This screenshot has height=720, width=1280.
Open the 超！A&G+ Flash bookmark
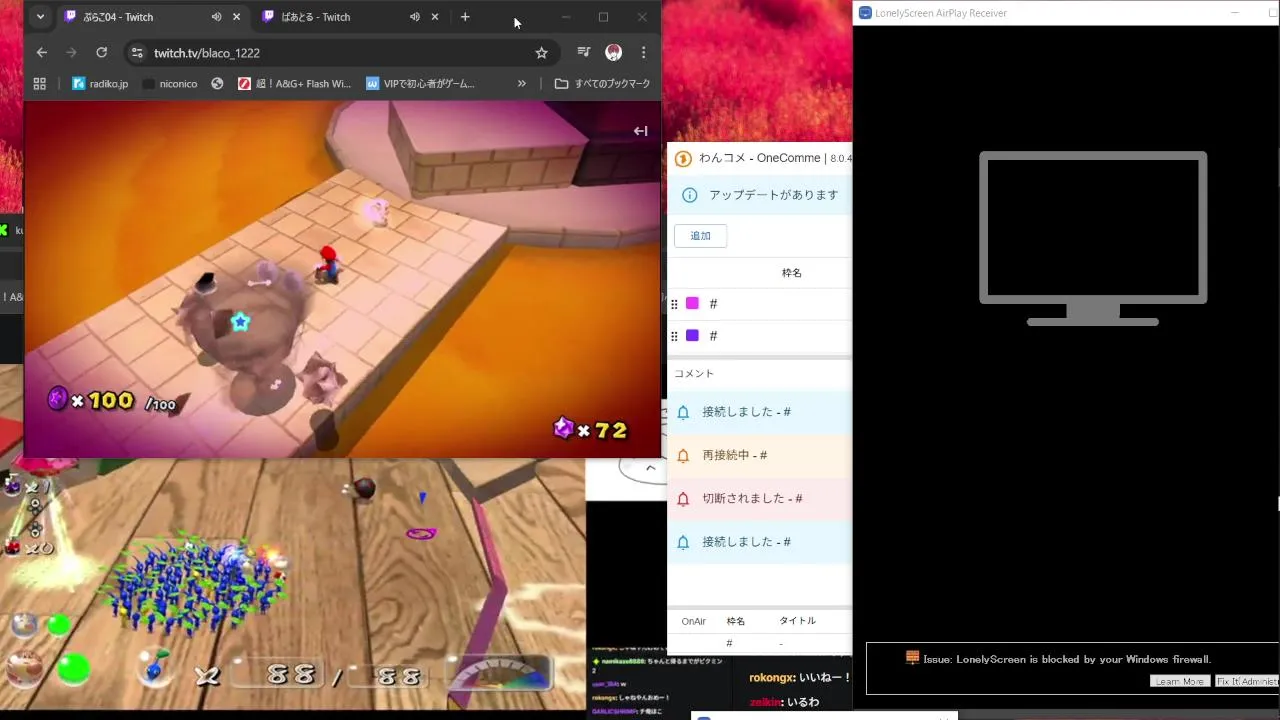[x=295, y=84]
